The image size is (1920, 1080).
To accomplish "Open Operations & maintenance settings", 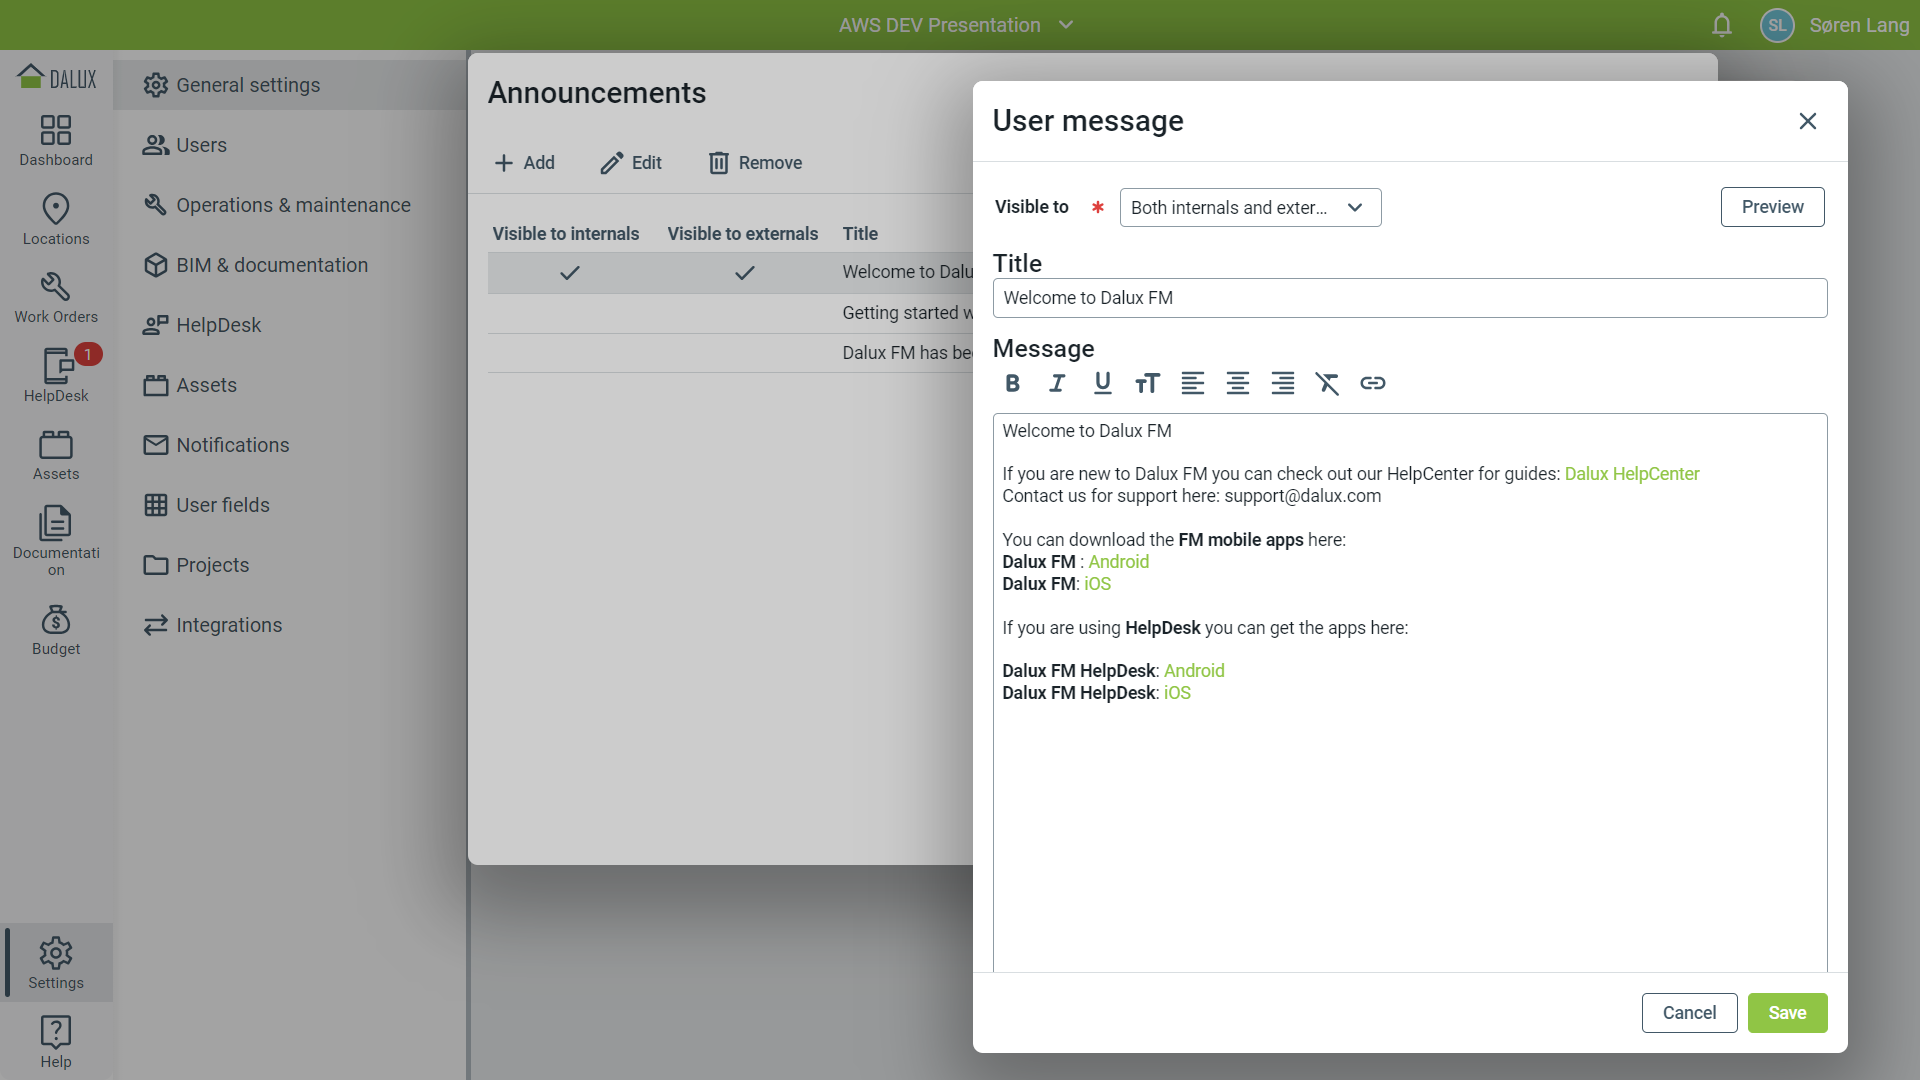I will coord(290,205).
